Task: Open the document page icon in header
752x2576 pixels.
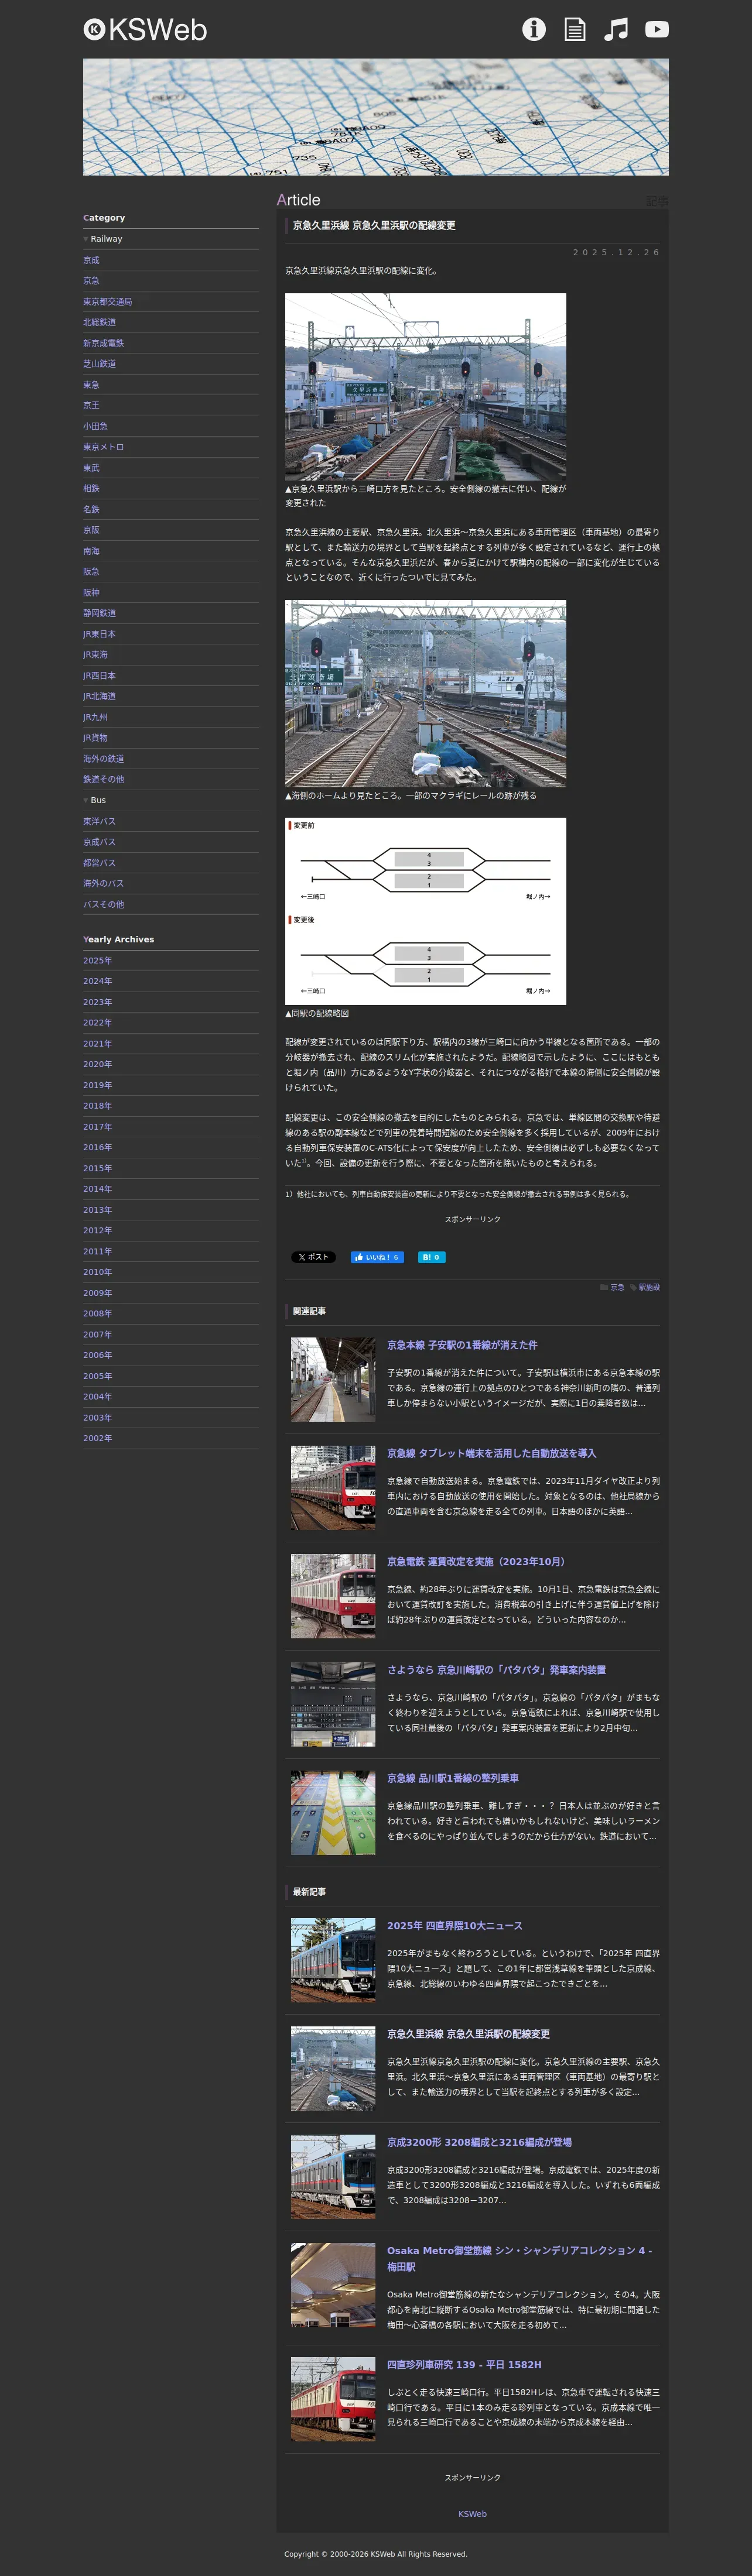Action: (x=575, y=30)
